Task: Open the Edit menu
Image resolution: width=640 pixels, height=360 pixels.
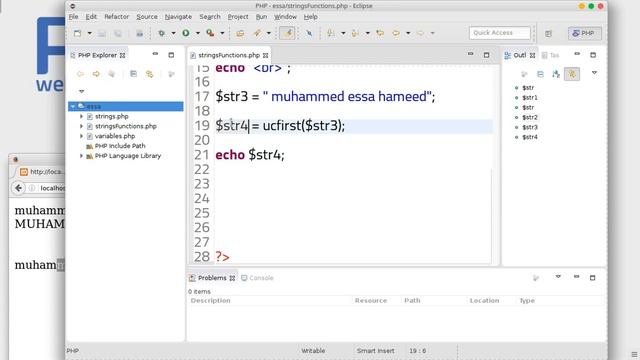Action: 91,17
